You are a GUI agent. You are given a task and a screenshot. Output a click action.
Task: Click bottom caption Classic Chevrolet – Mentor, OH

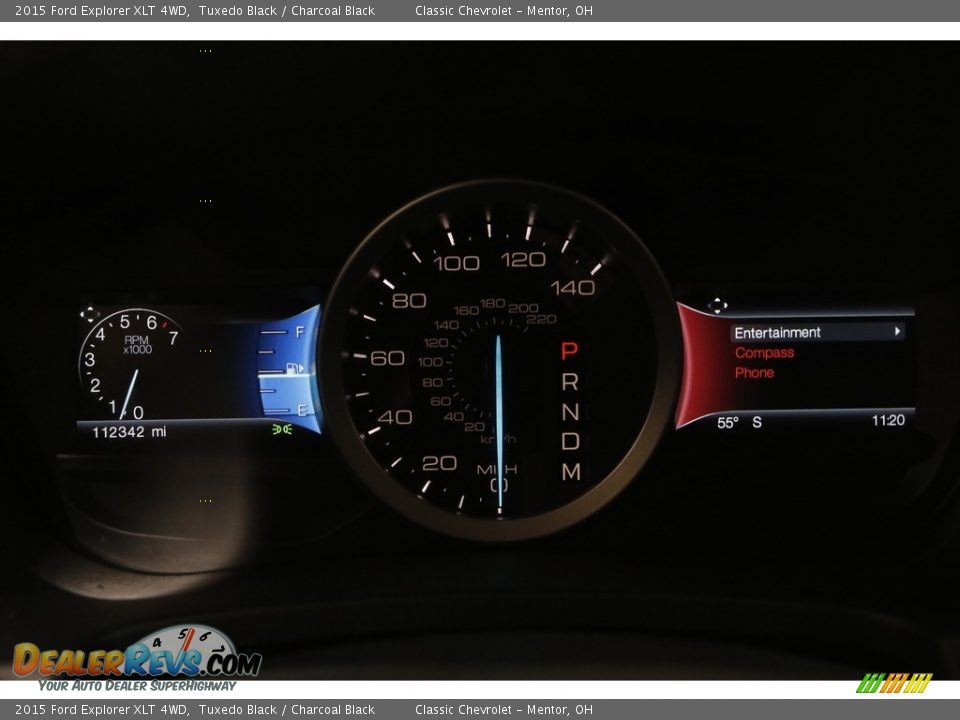(x=504, y=710)
